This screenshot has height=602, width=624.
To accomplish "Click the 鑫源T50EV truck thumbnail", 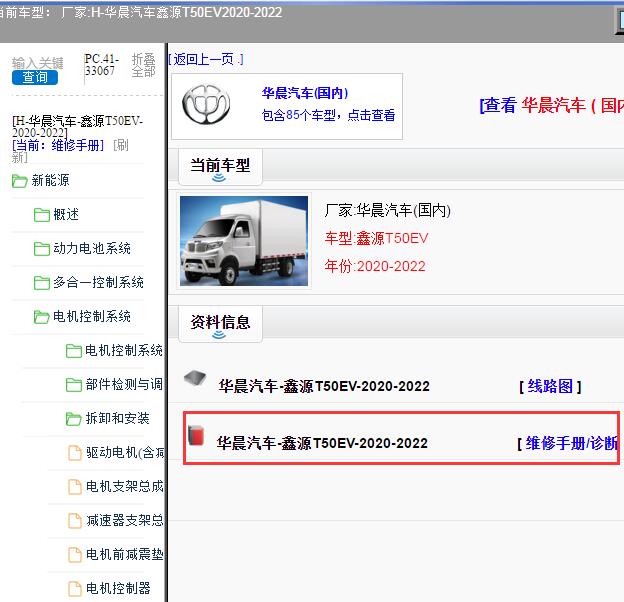I will 244,241.
